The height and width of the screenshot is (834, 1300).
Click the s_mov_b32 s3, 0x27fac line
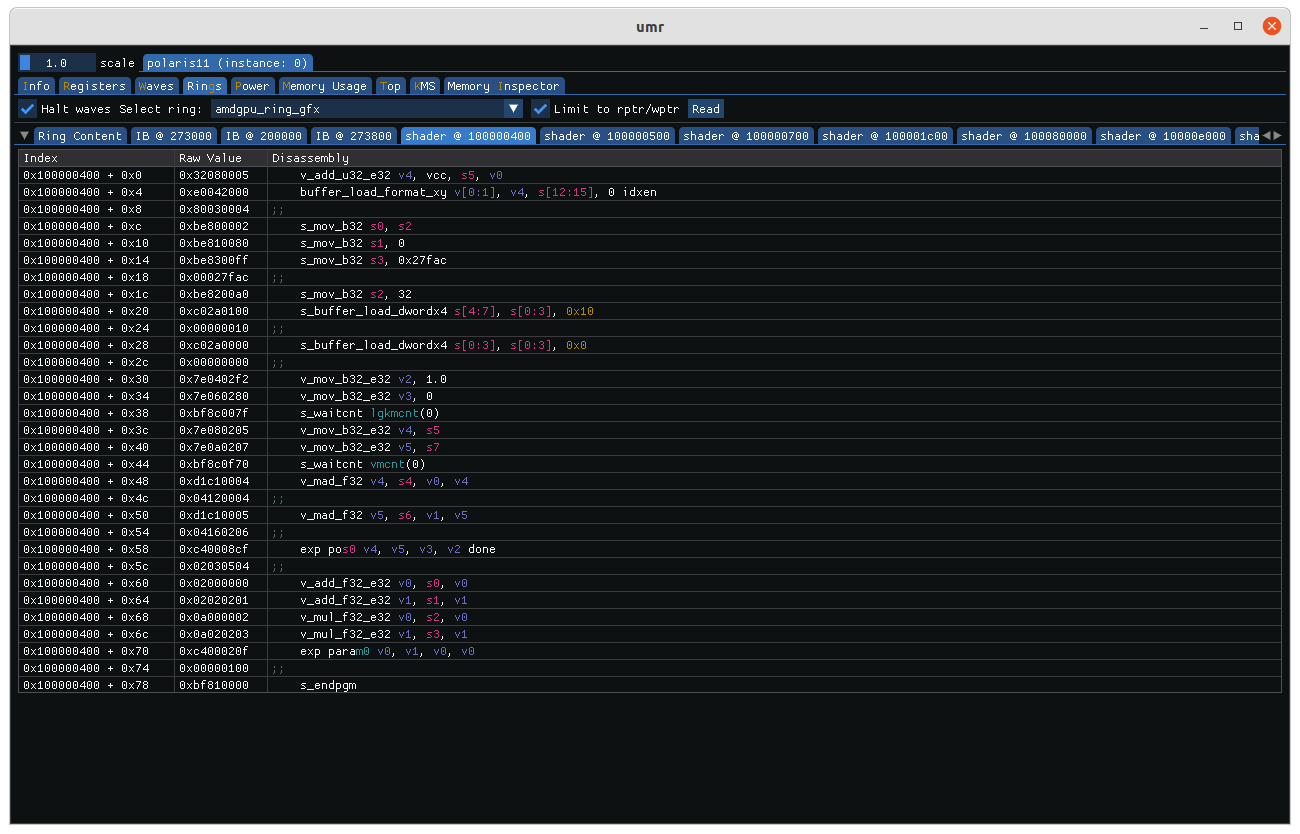[373, 260]
